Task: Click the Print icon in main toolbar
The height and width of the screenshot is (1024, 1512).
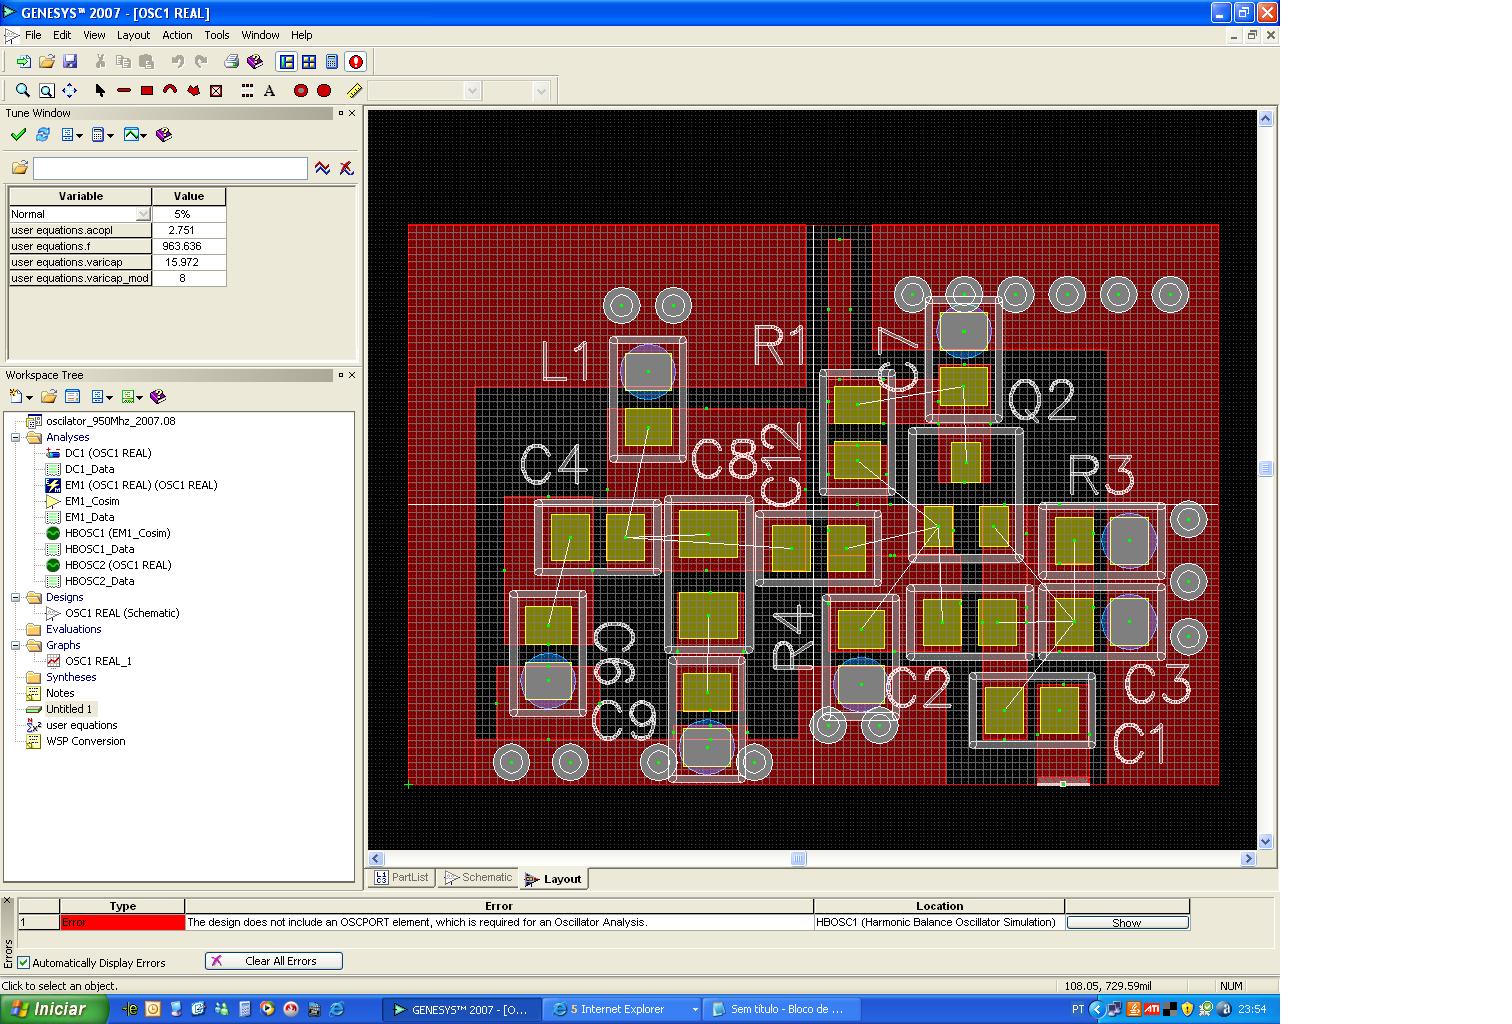Action: point(231,62)
